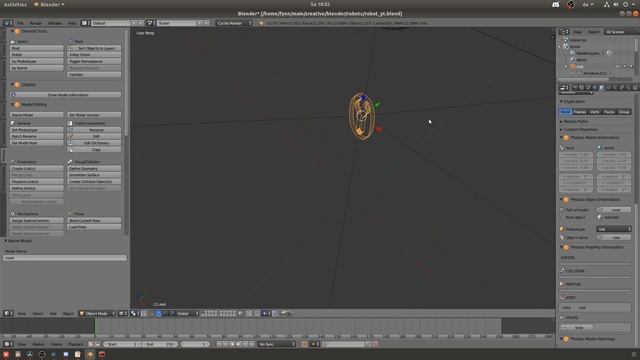Open the Marker menu in timeline

click(38, 344)
